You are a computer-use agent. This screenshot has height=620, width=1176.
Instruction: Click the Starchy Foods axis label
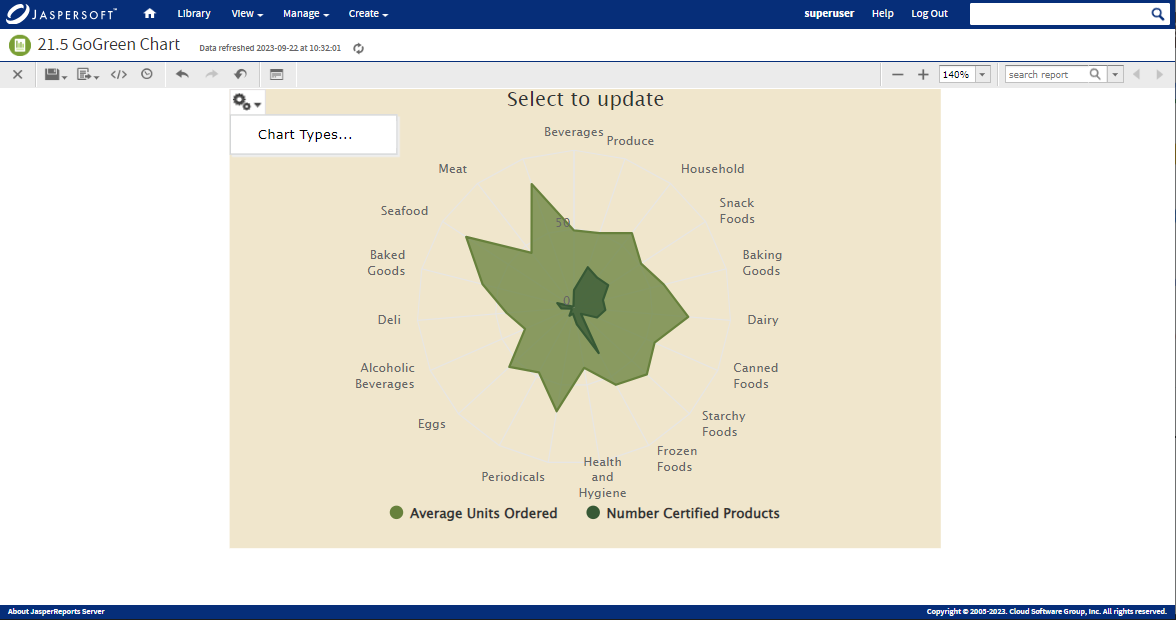722,424
